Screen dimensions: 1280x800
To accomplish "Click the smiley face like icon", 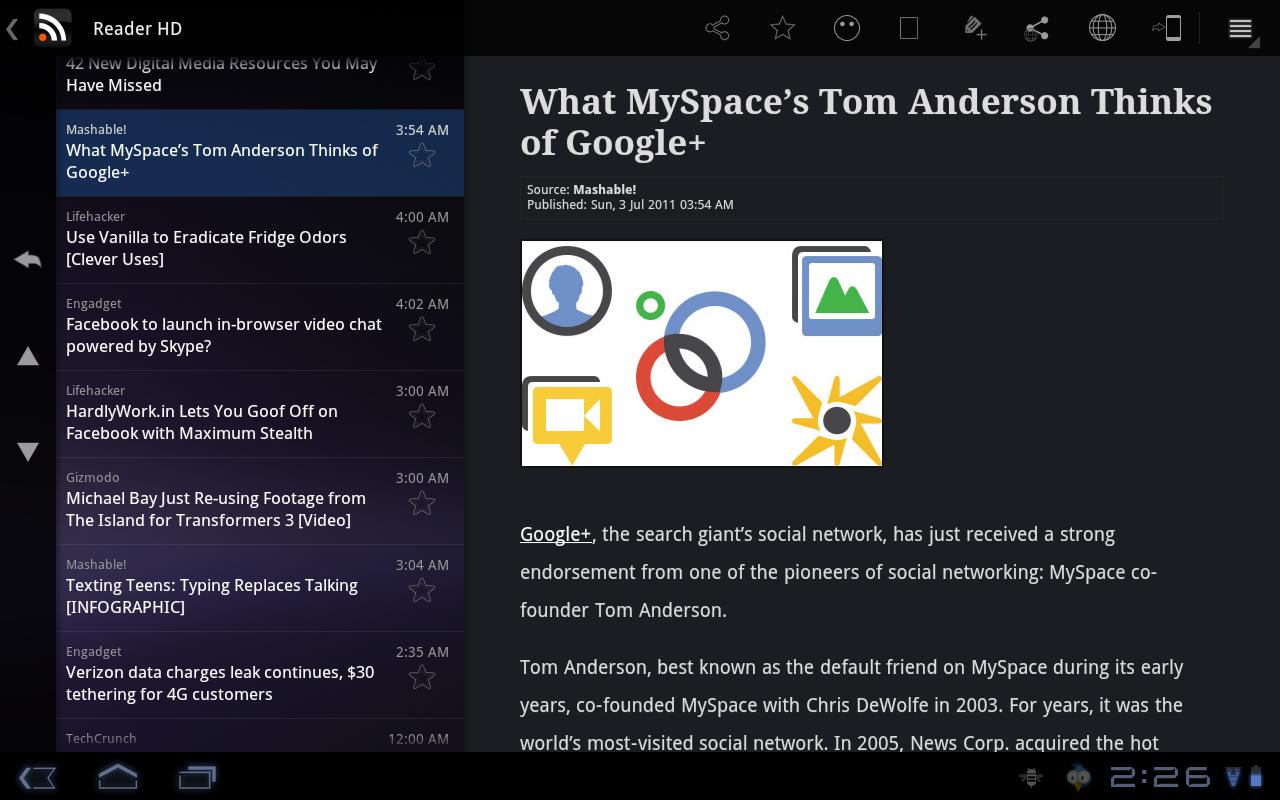I will coord(847,28).
